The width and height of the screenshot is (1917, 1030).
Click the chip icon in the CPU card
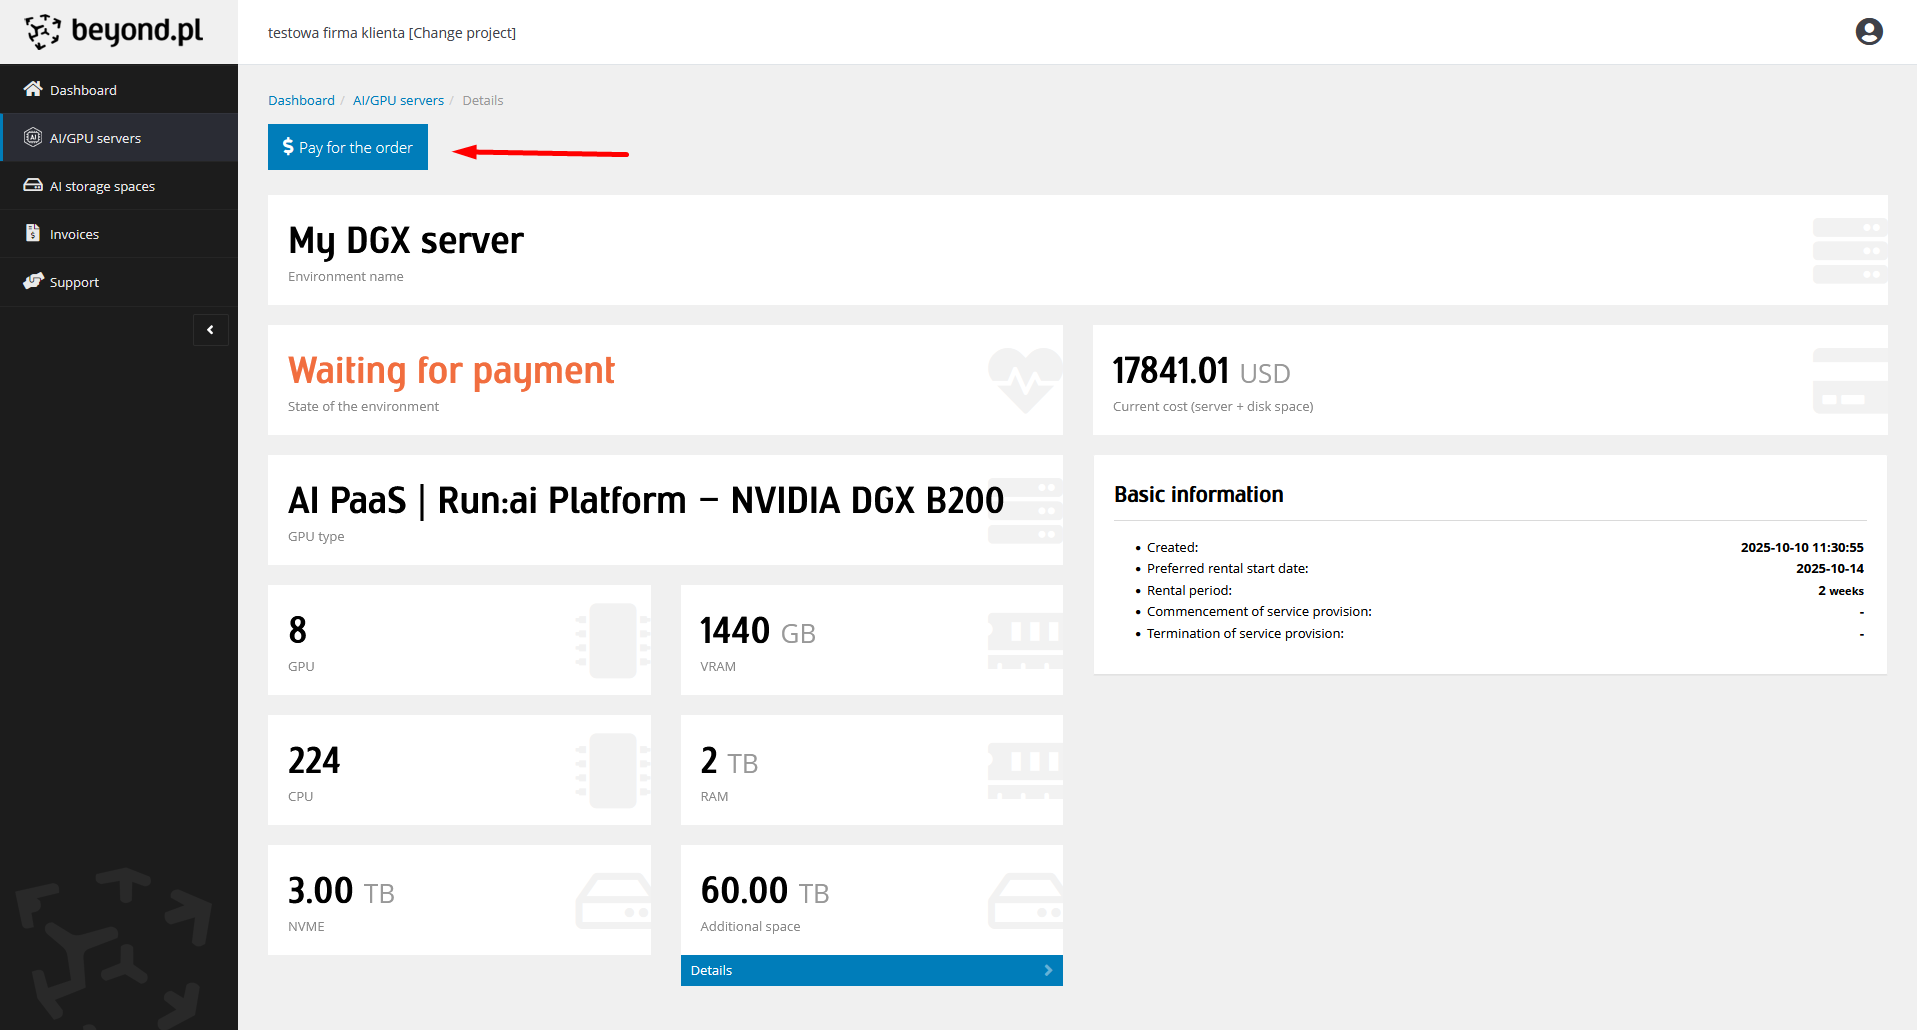pyautogui.click(x=613, y=771)
